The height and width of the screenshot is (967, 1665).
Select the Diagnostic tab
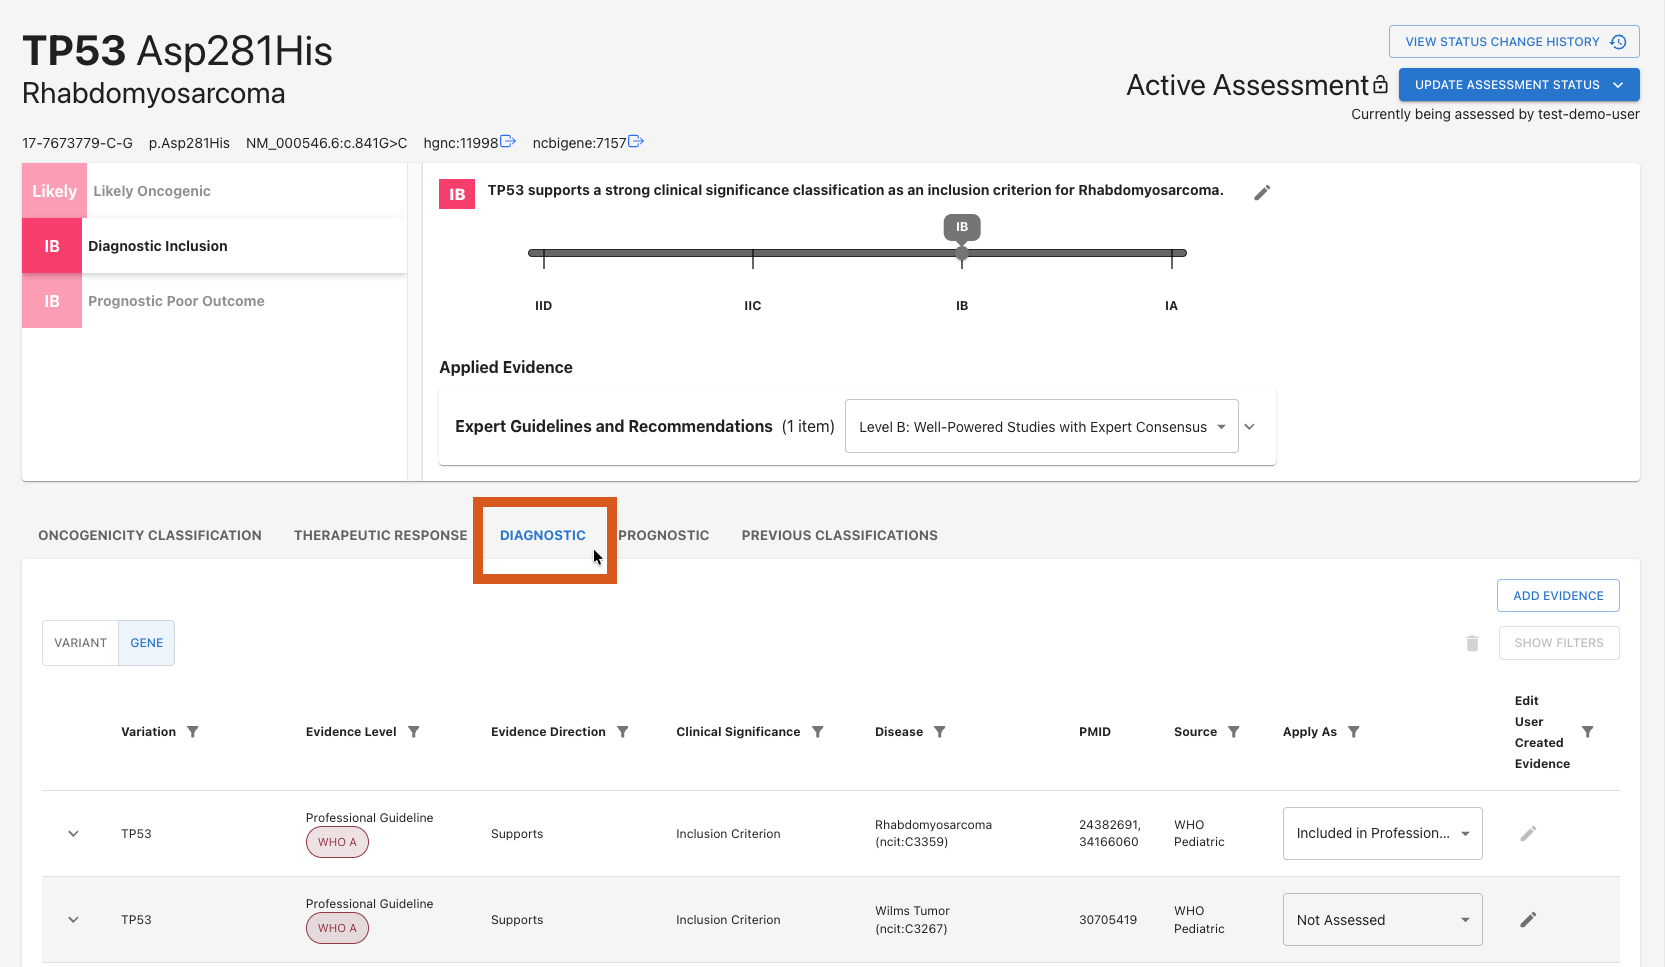(x=543, y=535)
